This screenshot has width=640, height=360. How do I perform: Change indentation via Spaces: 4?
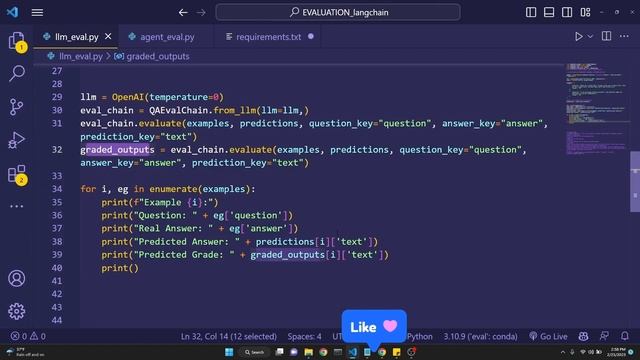(x=304, y=336)
